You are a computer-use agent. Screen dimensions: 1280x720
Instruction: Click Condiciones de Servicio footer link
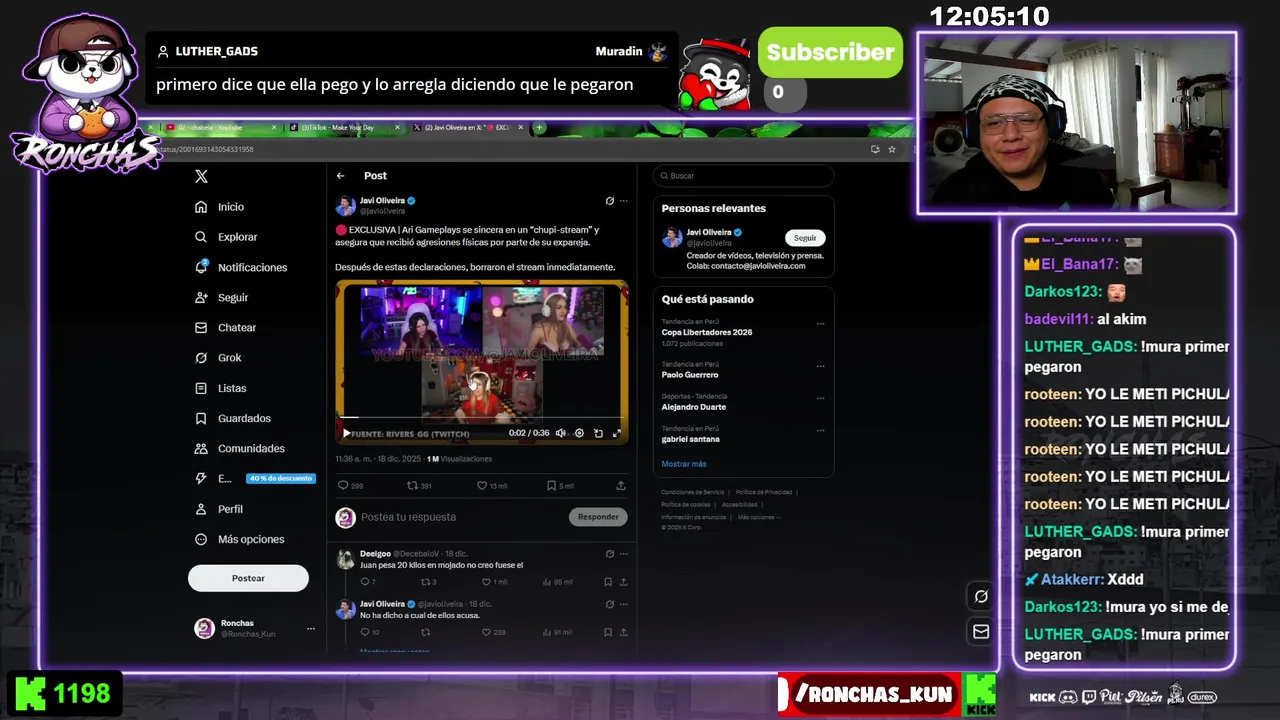pyautogui.click(x=692, y=492)
